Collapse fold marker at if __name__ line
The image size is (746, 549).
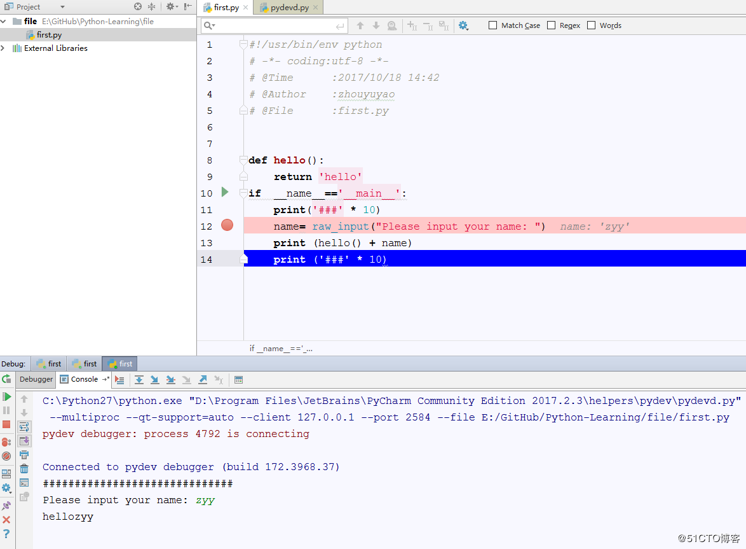click(x=243, y=193)
